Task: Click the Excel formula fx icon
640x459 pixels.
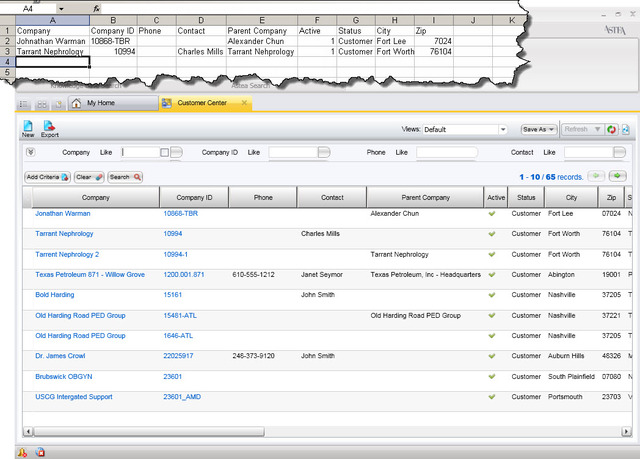Action: (x=96, y=8)
